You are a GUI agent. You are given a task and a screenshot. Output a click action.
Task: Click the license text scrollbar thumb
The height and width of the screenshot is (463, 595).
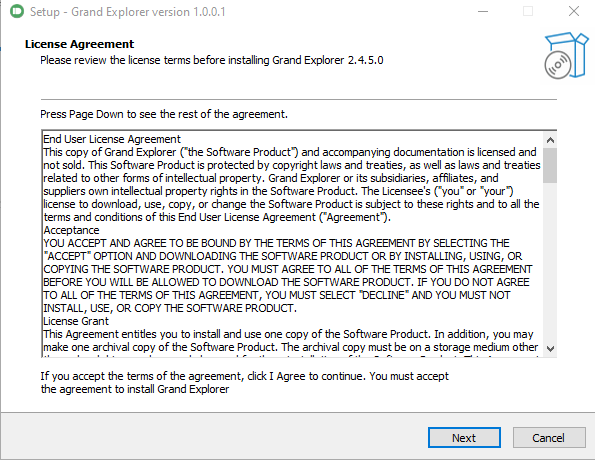(x=550, y=165)
